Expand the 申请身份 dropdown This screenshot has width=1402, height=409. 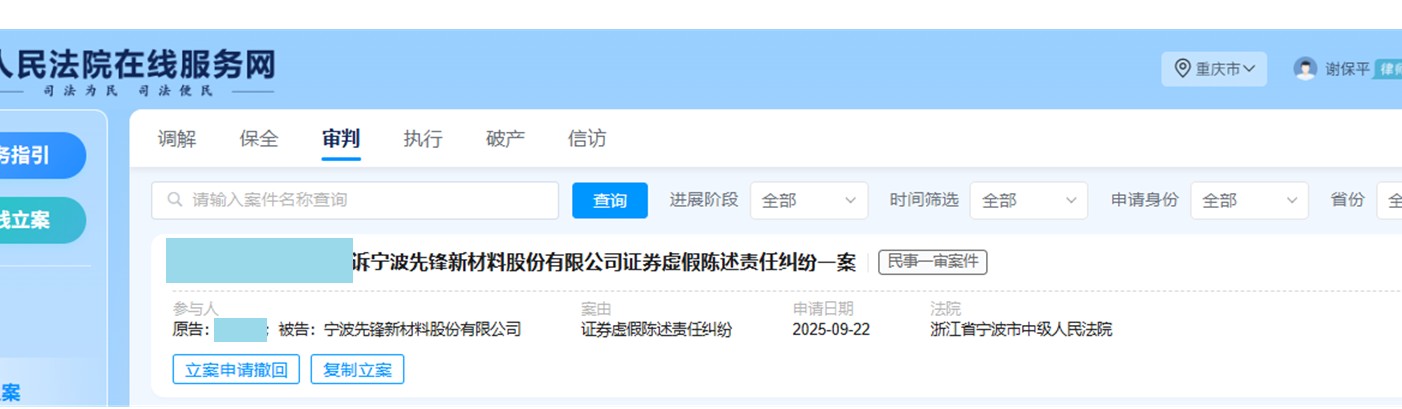(x=1249, y=200)
